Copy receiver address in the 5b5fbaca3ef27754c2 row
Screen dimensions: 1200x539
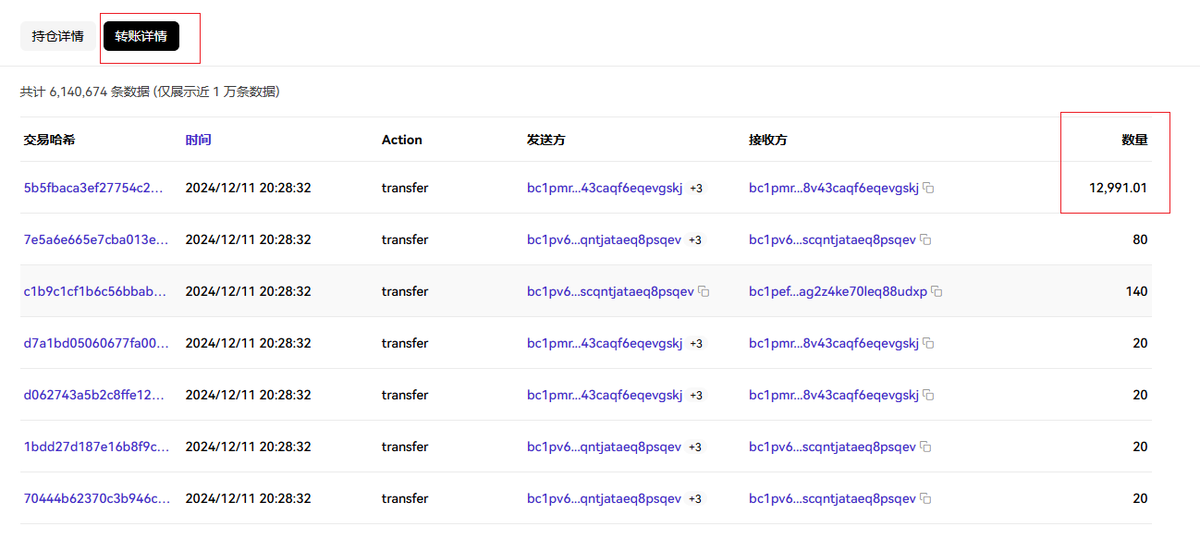coord(928,188)
